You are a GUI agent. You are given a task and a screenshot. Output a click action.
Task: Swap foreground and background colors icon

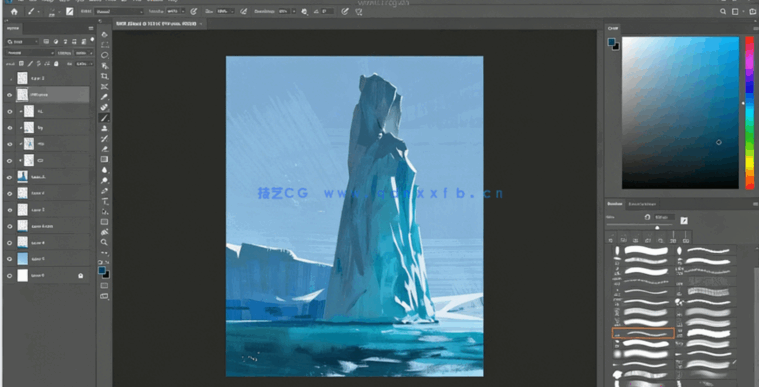point(107,263)
